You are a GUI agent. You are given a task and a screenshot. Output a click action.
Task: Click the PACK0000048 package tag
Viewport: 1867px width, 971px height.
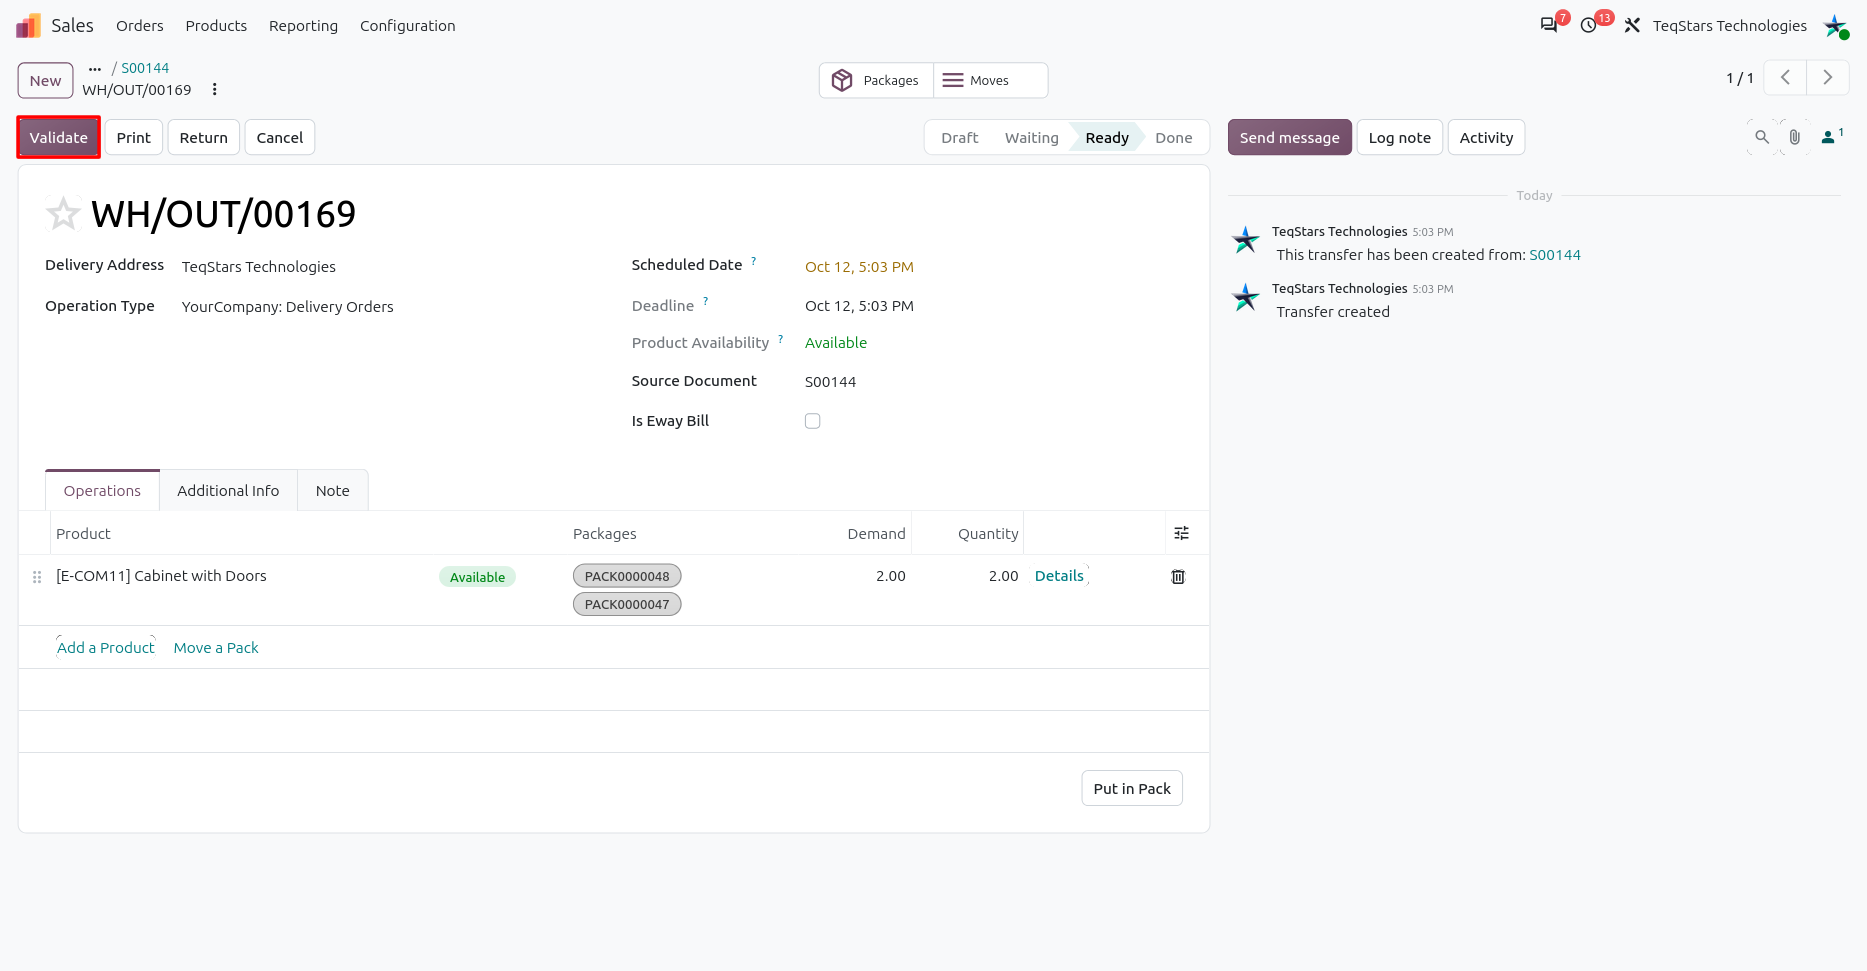click(x=627, y=576)
